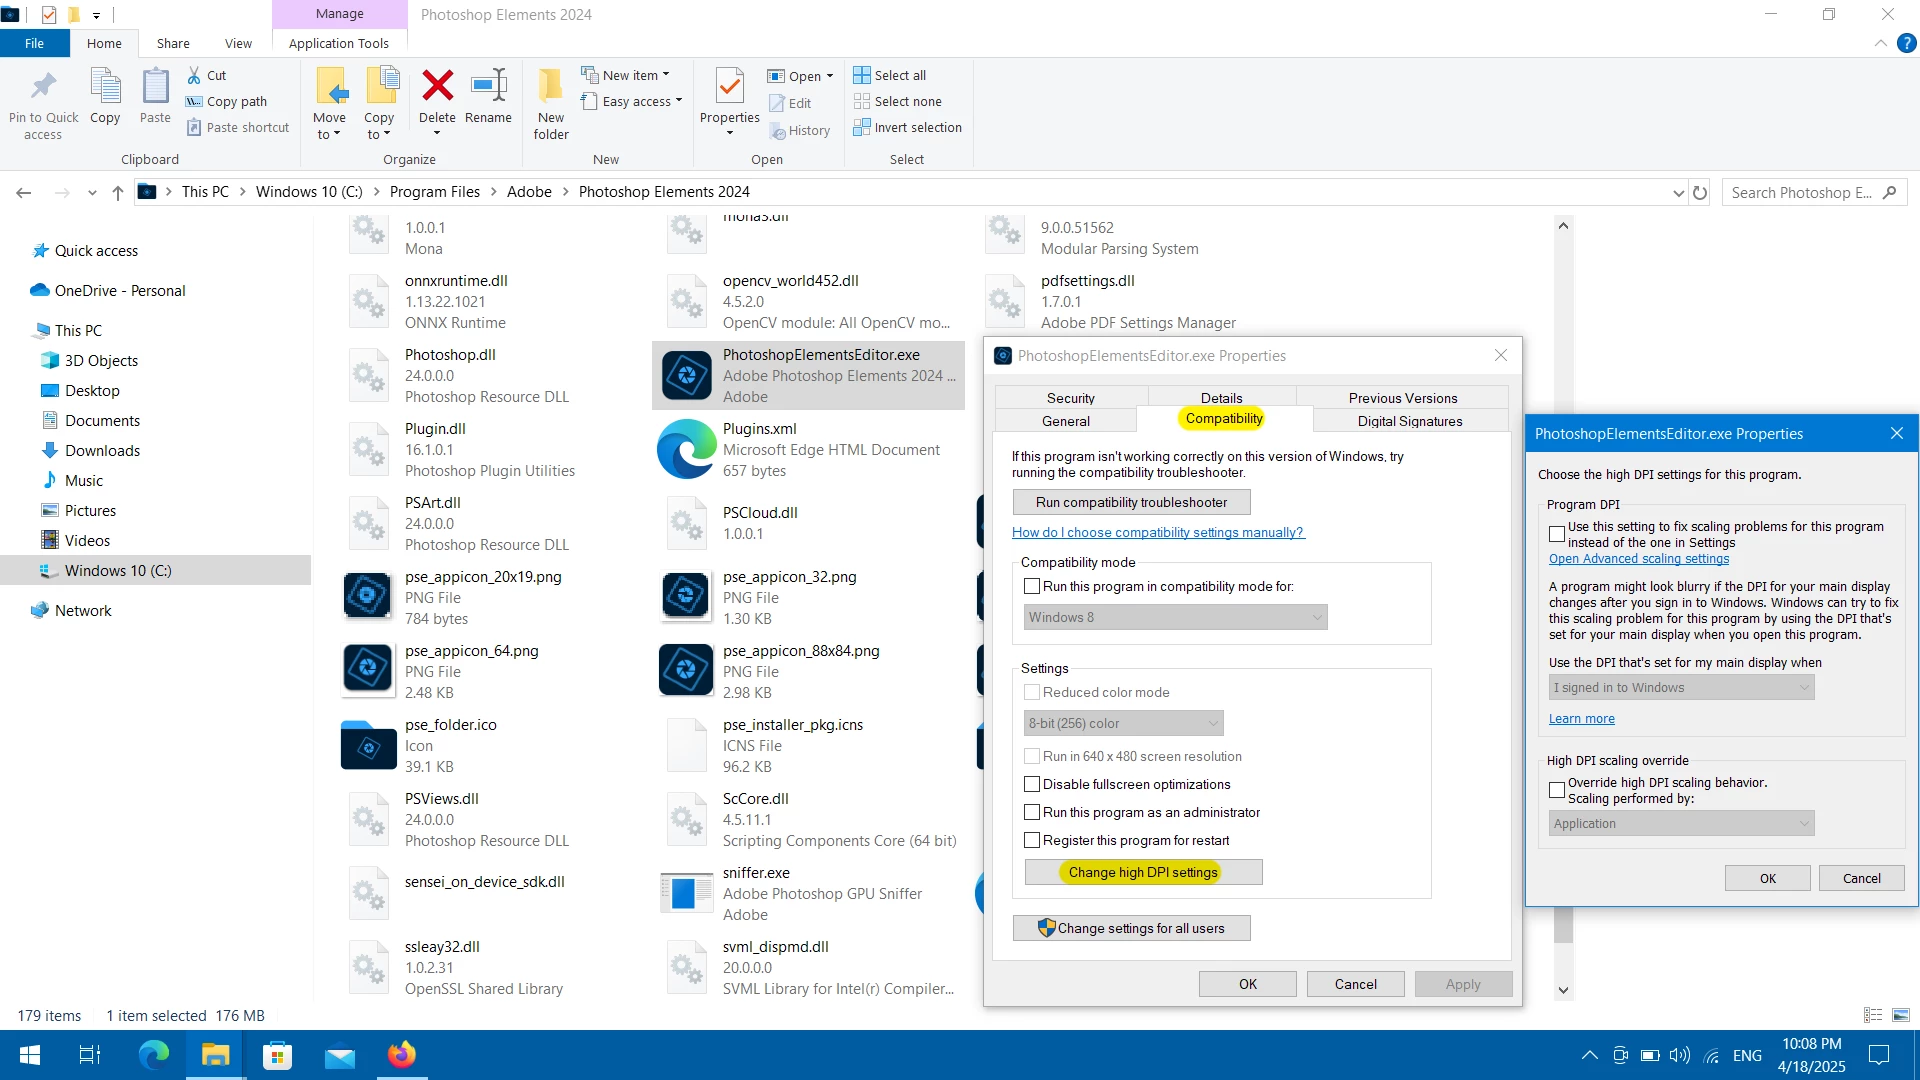This screenshot has height=1080, width=1920.
Task: Select the sniffer.exe file icon
Action: [686, 892]
